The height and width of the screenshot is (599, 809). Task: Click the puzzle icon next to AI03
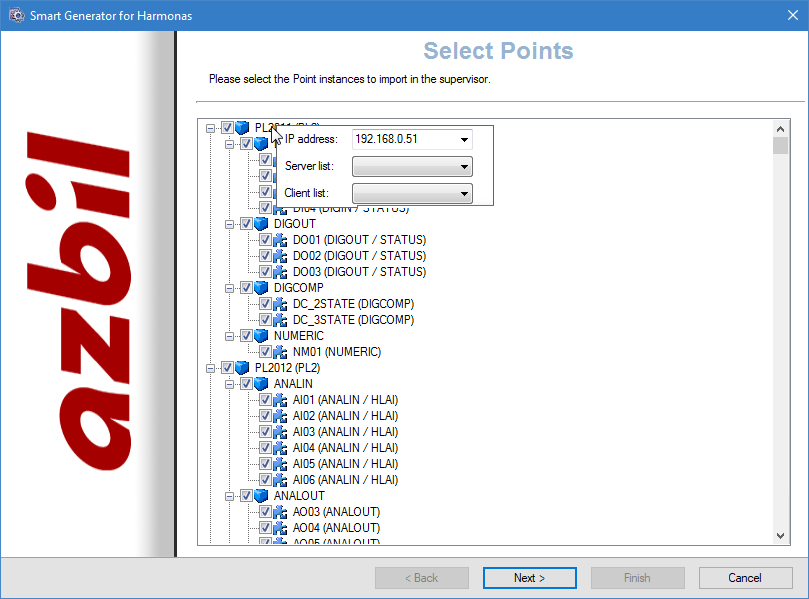[x=280, y=432]
